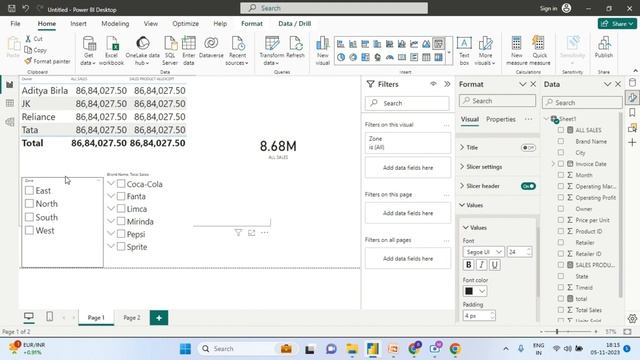The image size is (640, 360).
Task: Toggle the Slicer header switch
Action: coord(528,186)
